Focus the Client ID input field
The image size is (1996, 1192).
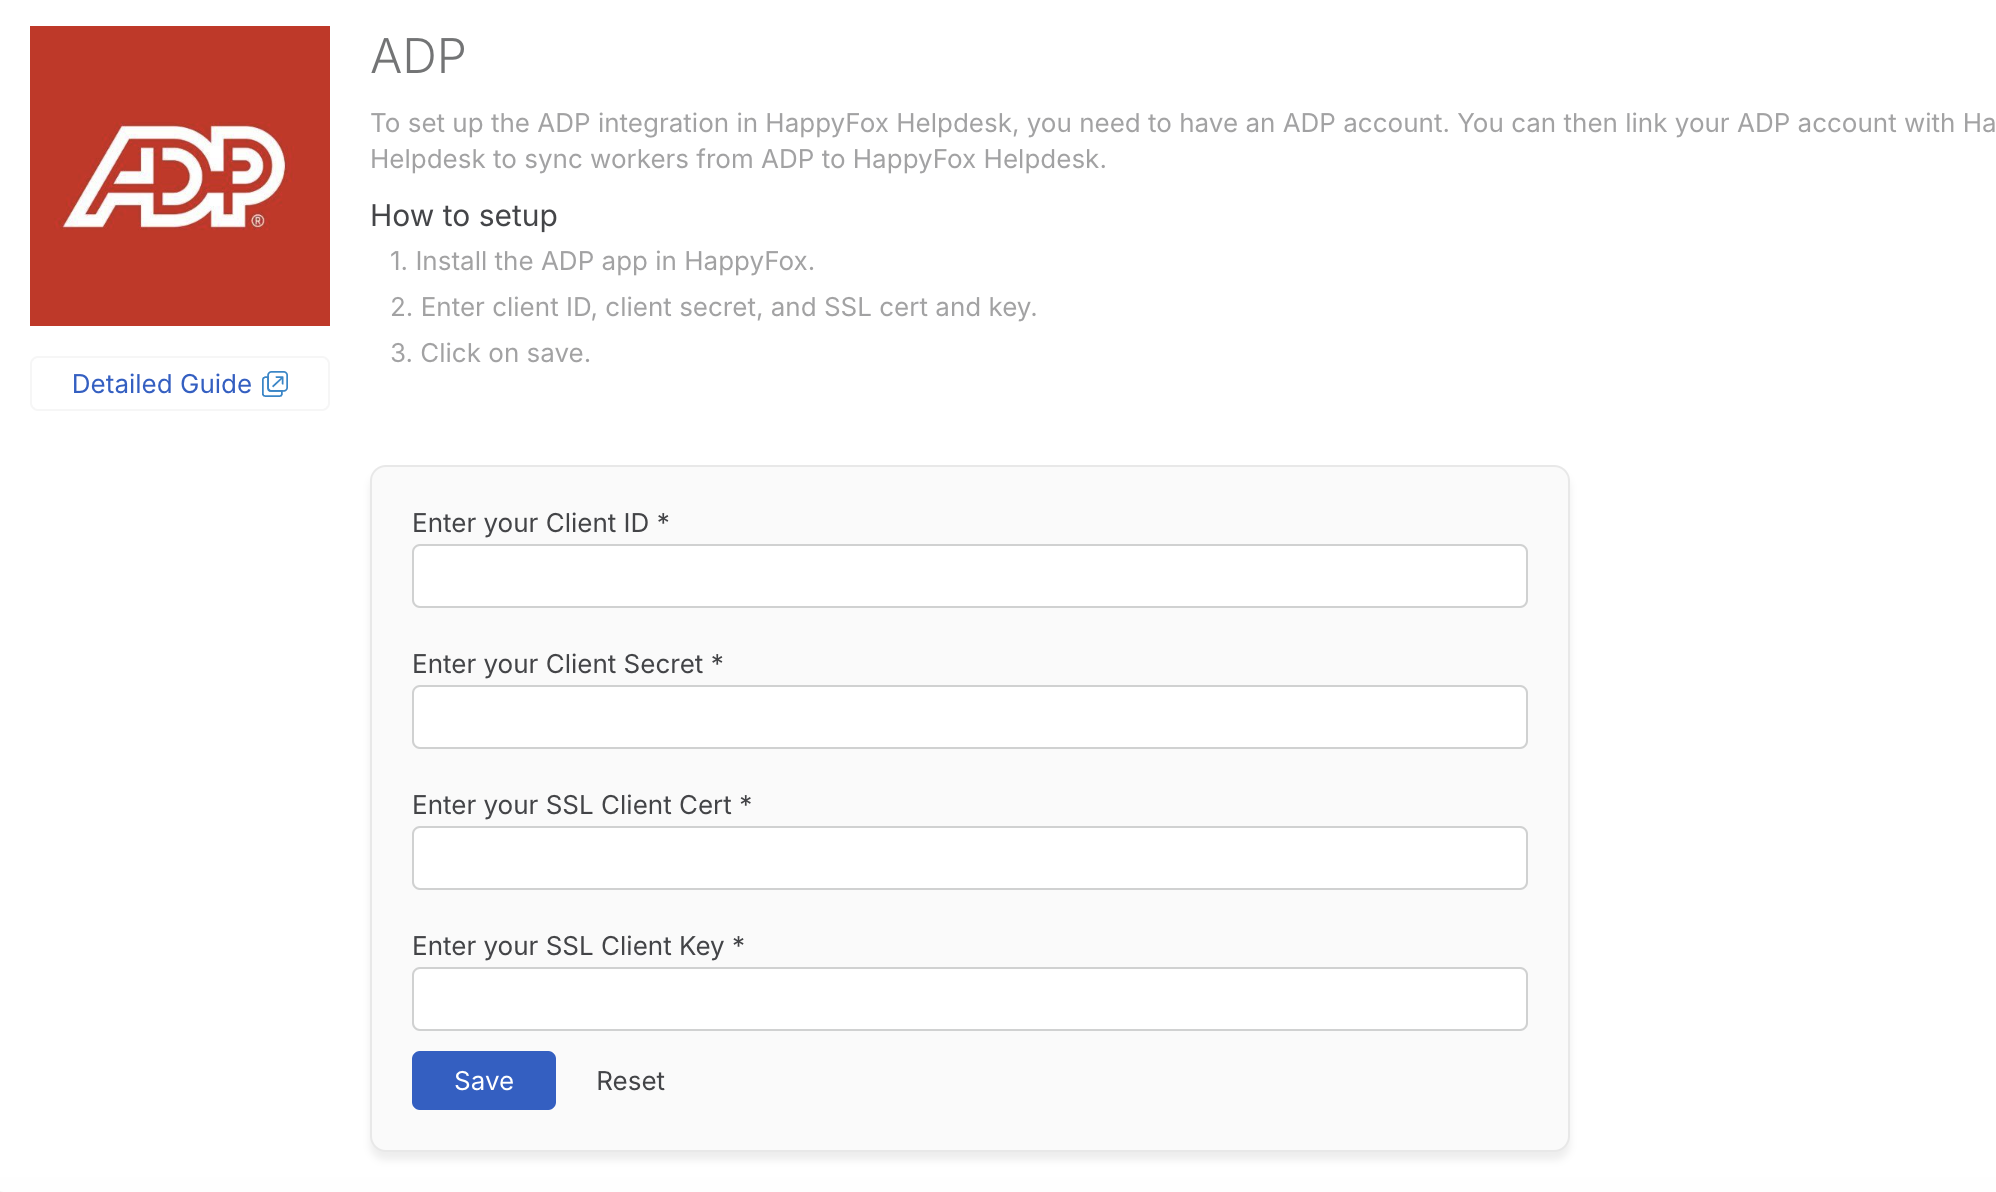pos(969,576)
